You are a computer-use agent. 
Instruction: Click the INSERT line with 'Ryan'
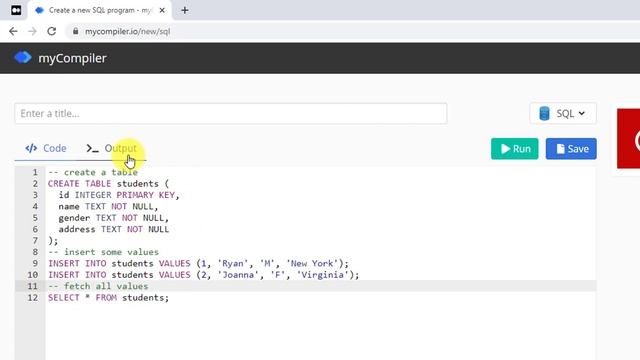(x=198, y=263)
